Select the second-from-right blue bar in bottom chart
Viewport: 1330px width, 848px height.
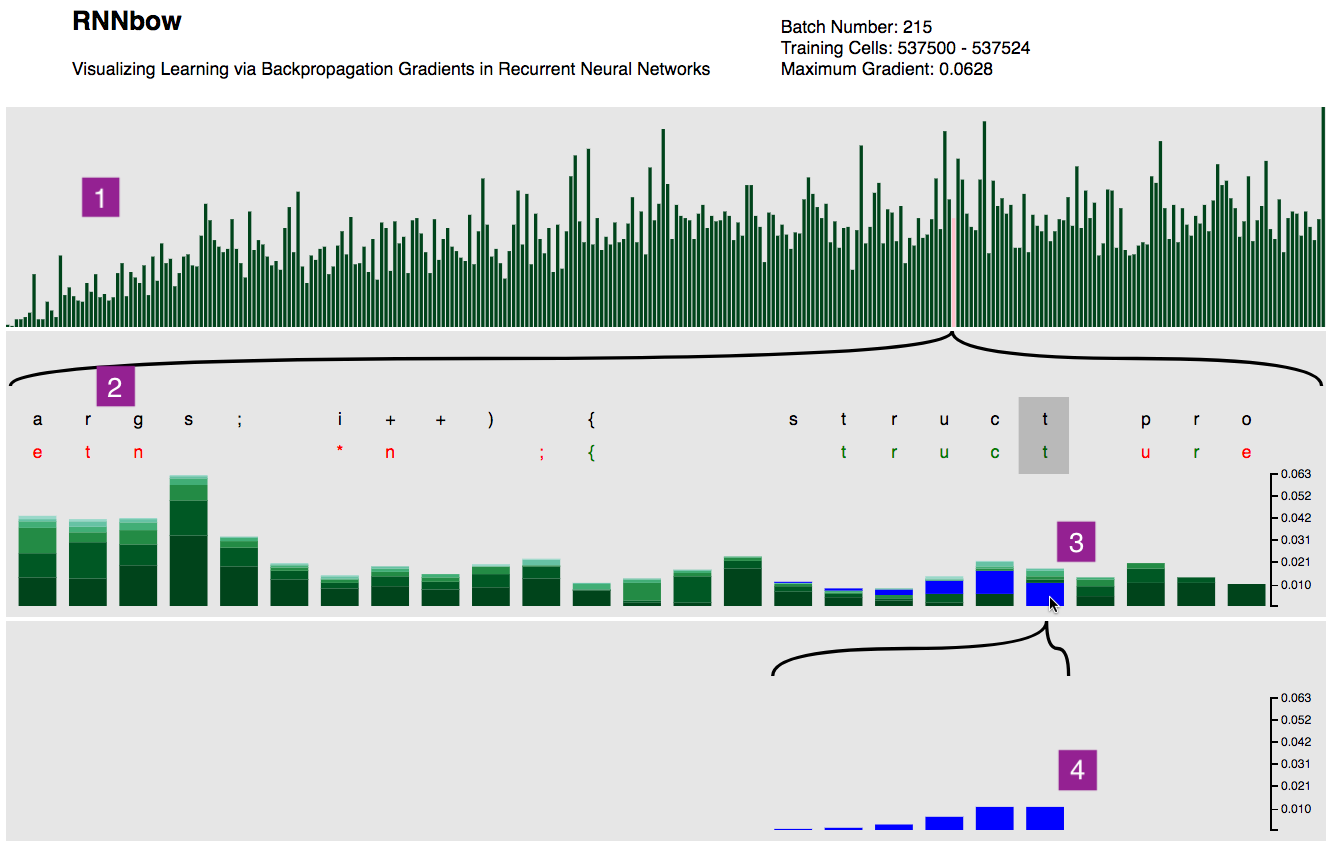click(995, 818)
